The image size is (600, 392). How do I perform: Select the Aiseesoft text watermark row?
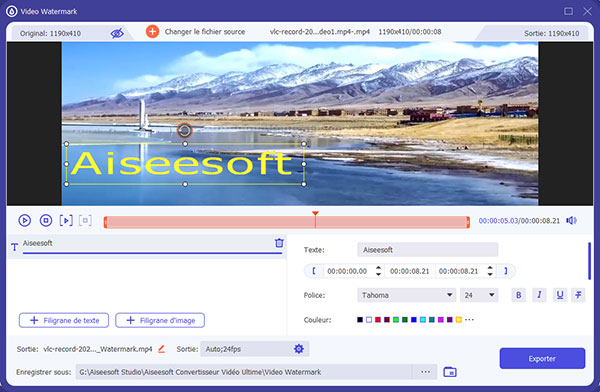point(147,246)
